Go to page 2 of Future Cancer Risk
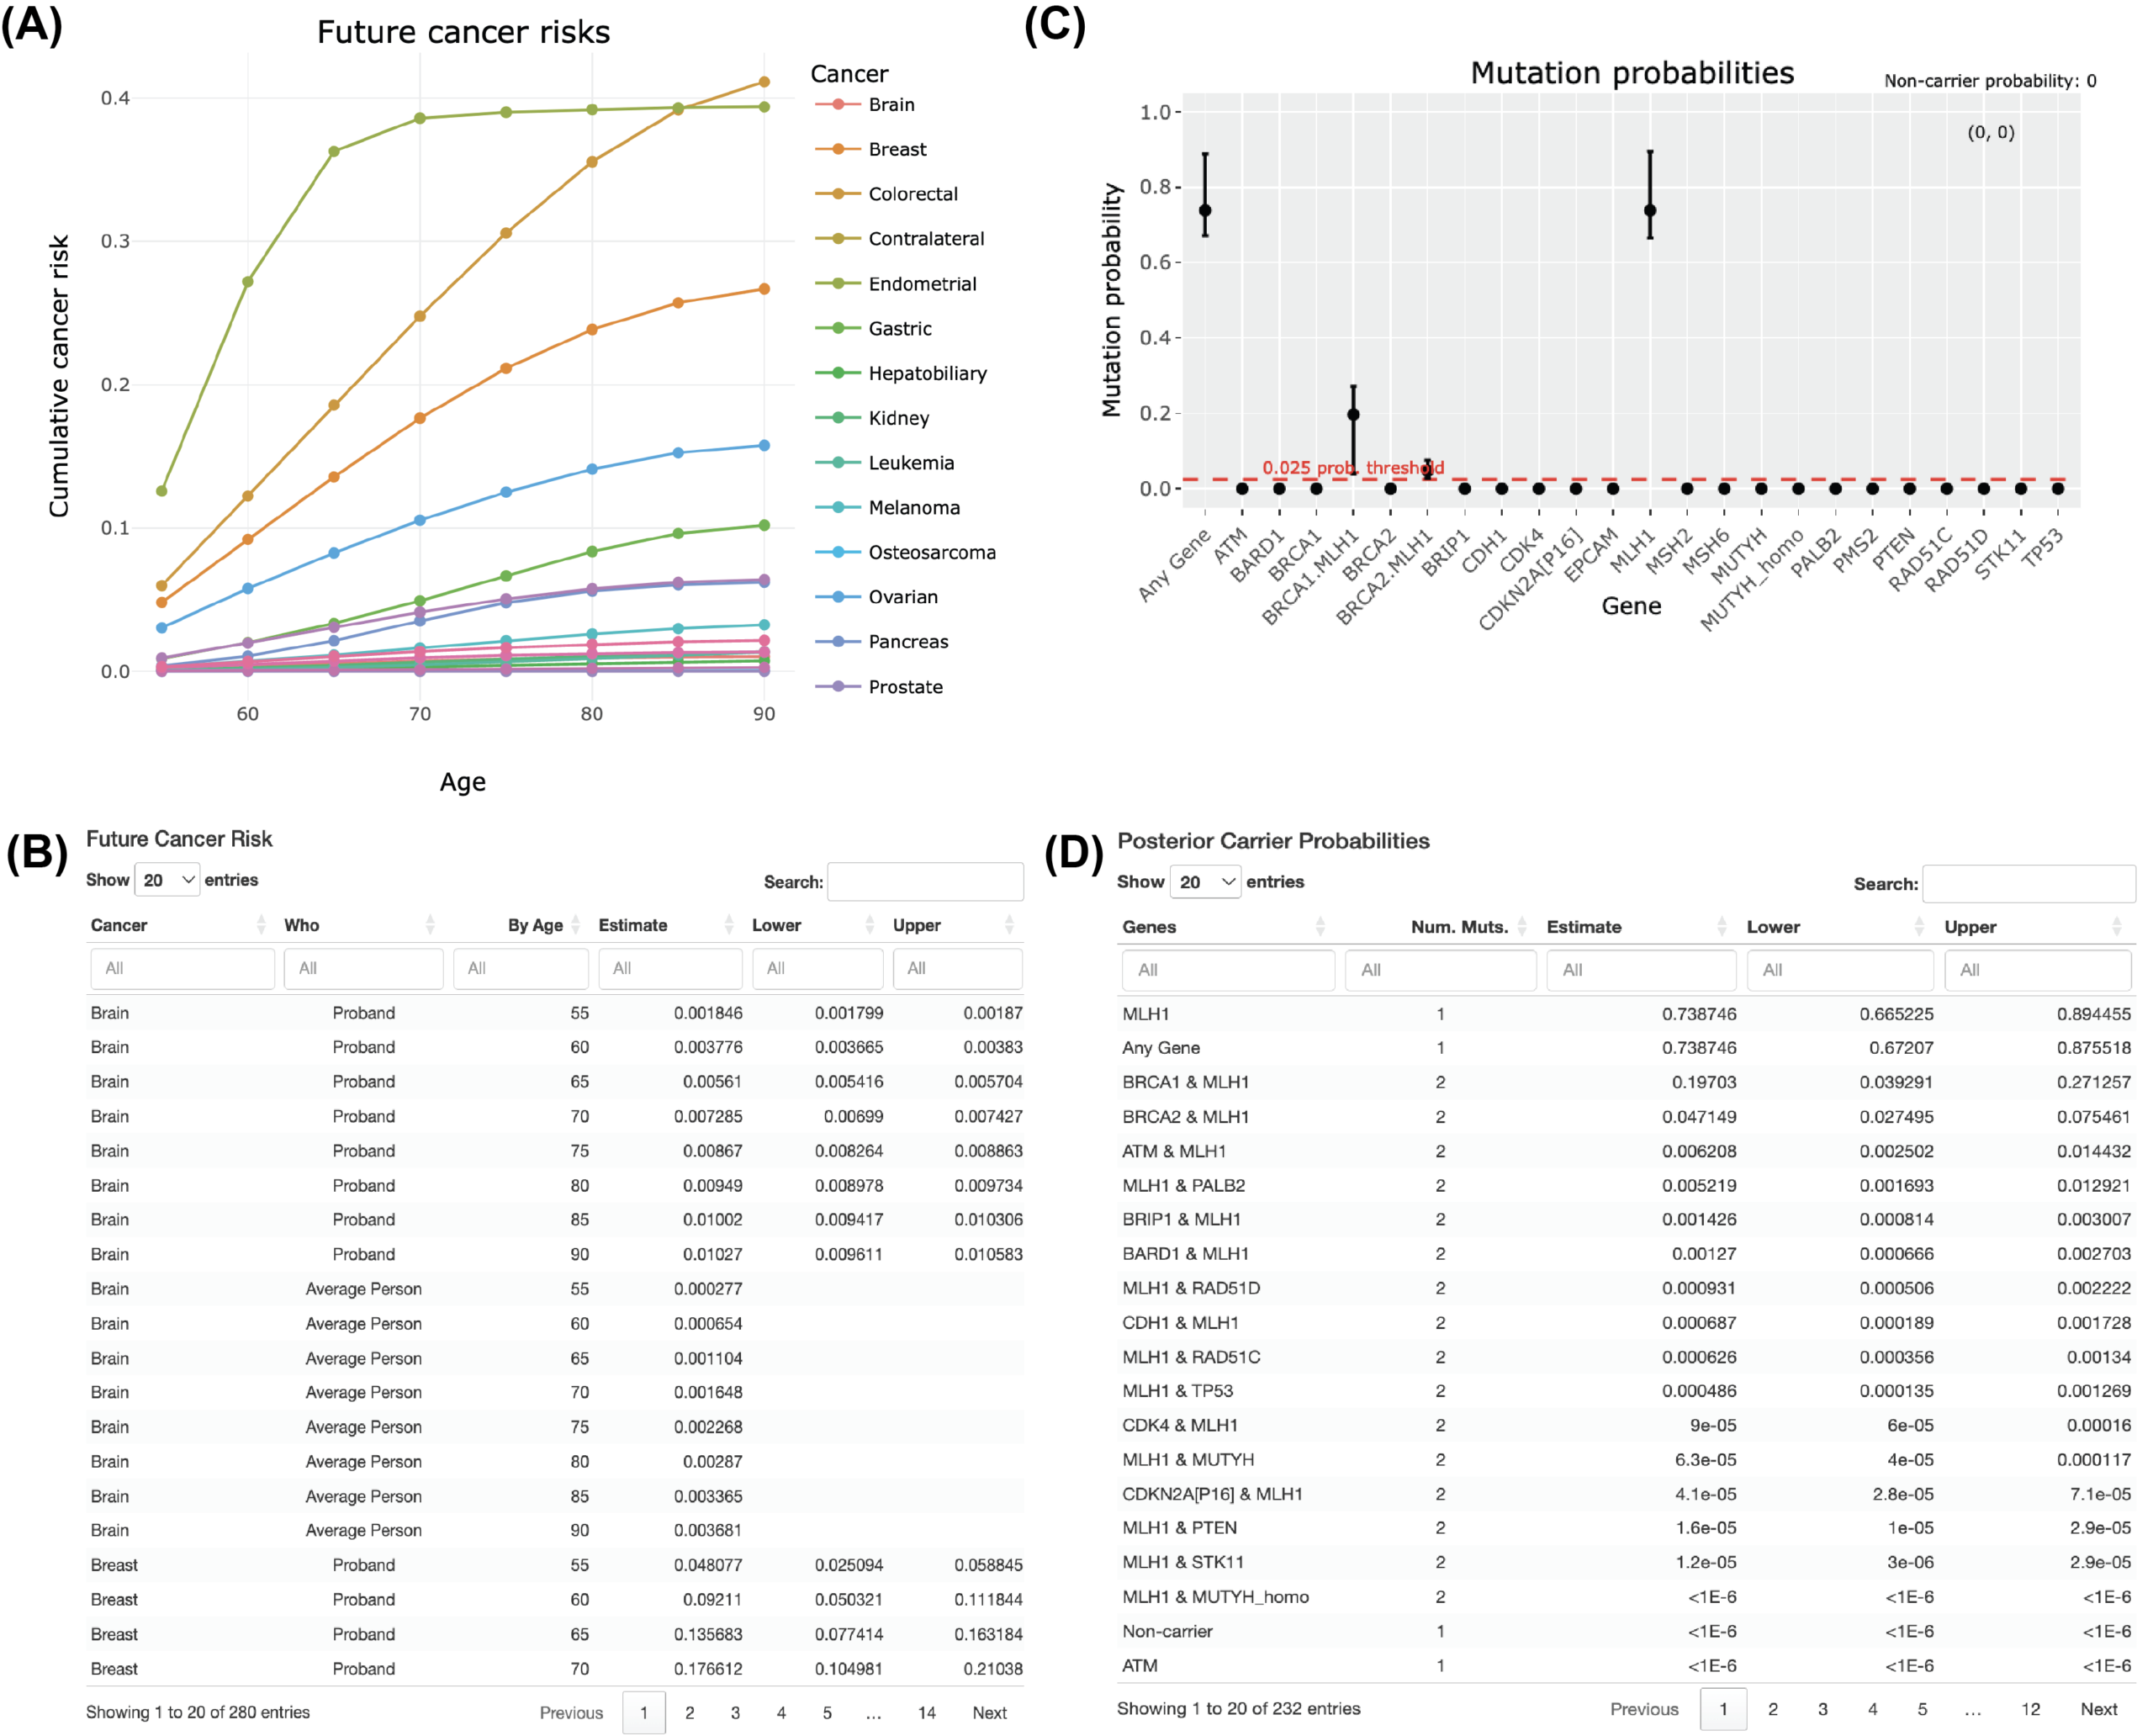This screenshot has width=2153, height=1736. click(x=690, y=1713)
